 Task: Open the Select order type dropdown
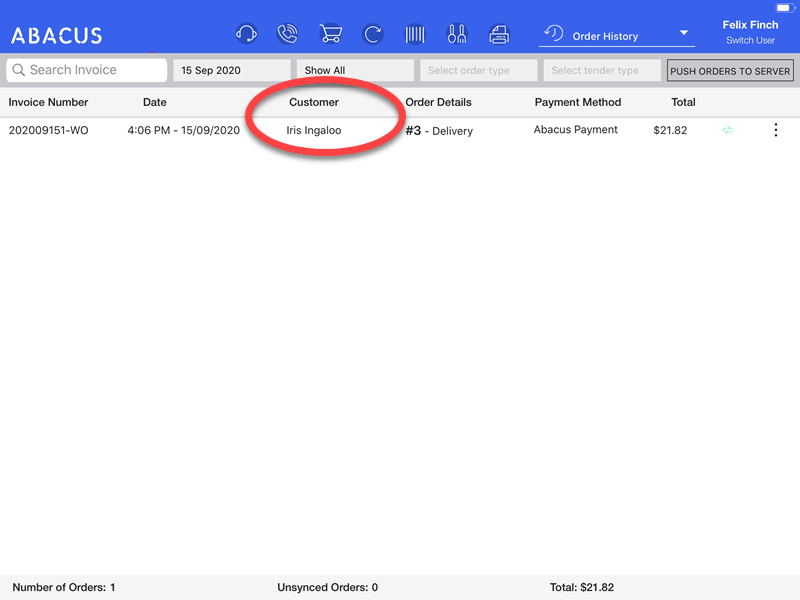tap(478, 71)
